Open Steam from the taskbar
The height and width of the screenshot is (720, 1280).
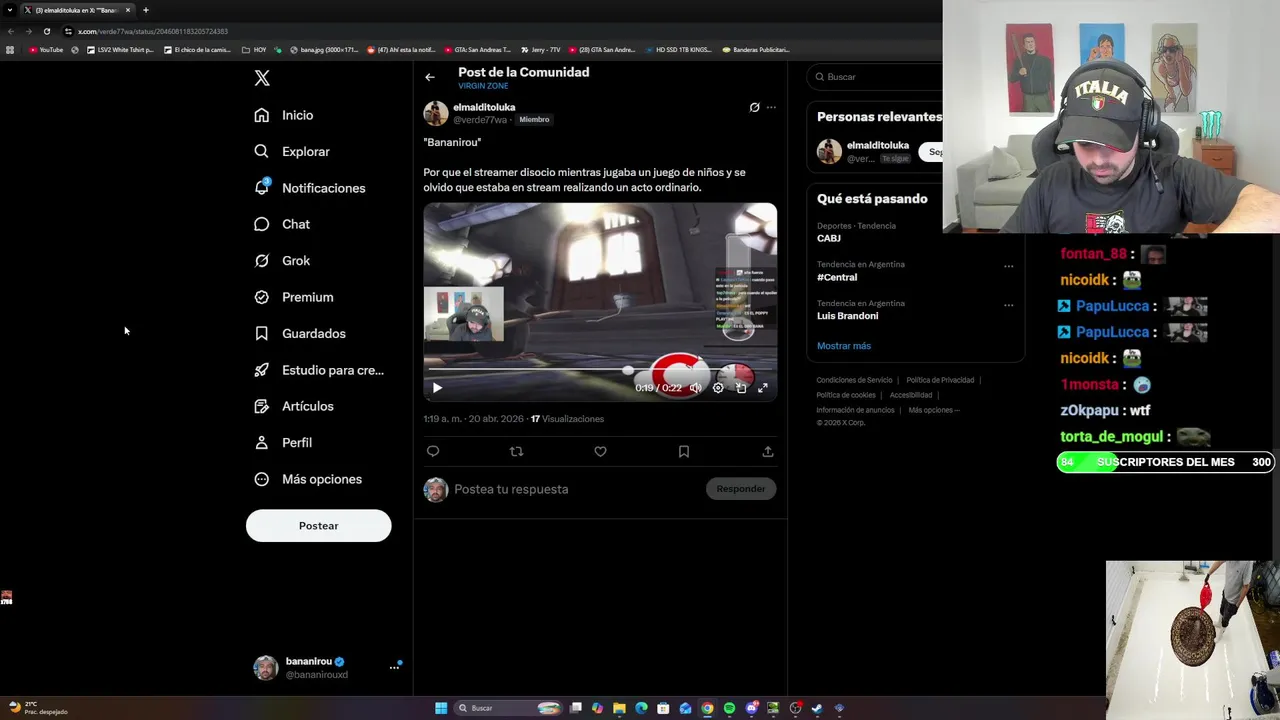(x=817, y=708)
